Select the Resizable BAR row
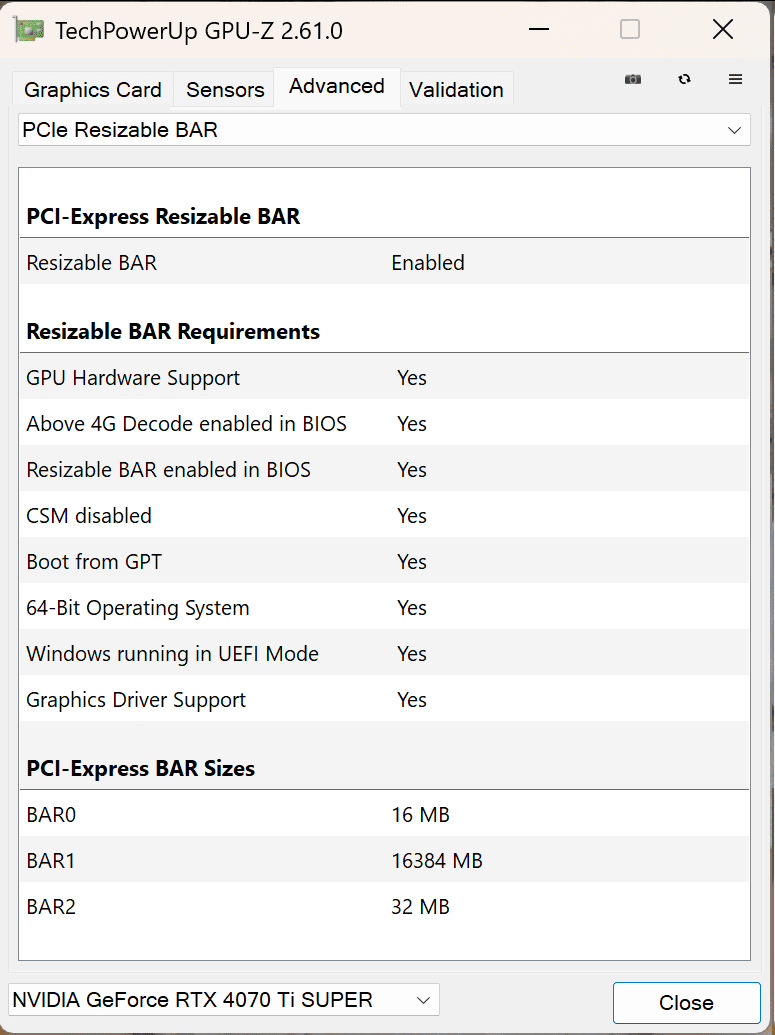 (x=384, y=262)
